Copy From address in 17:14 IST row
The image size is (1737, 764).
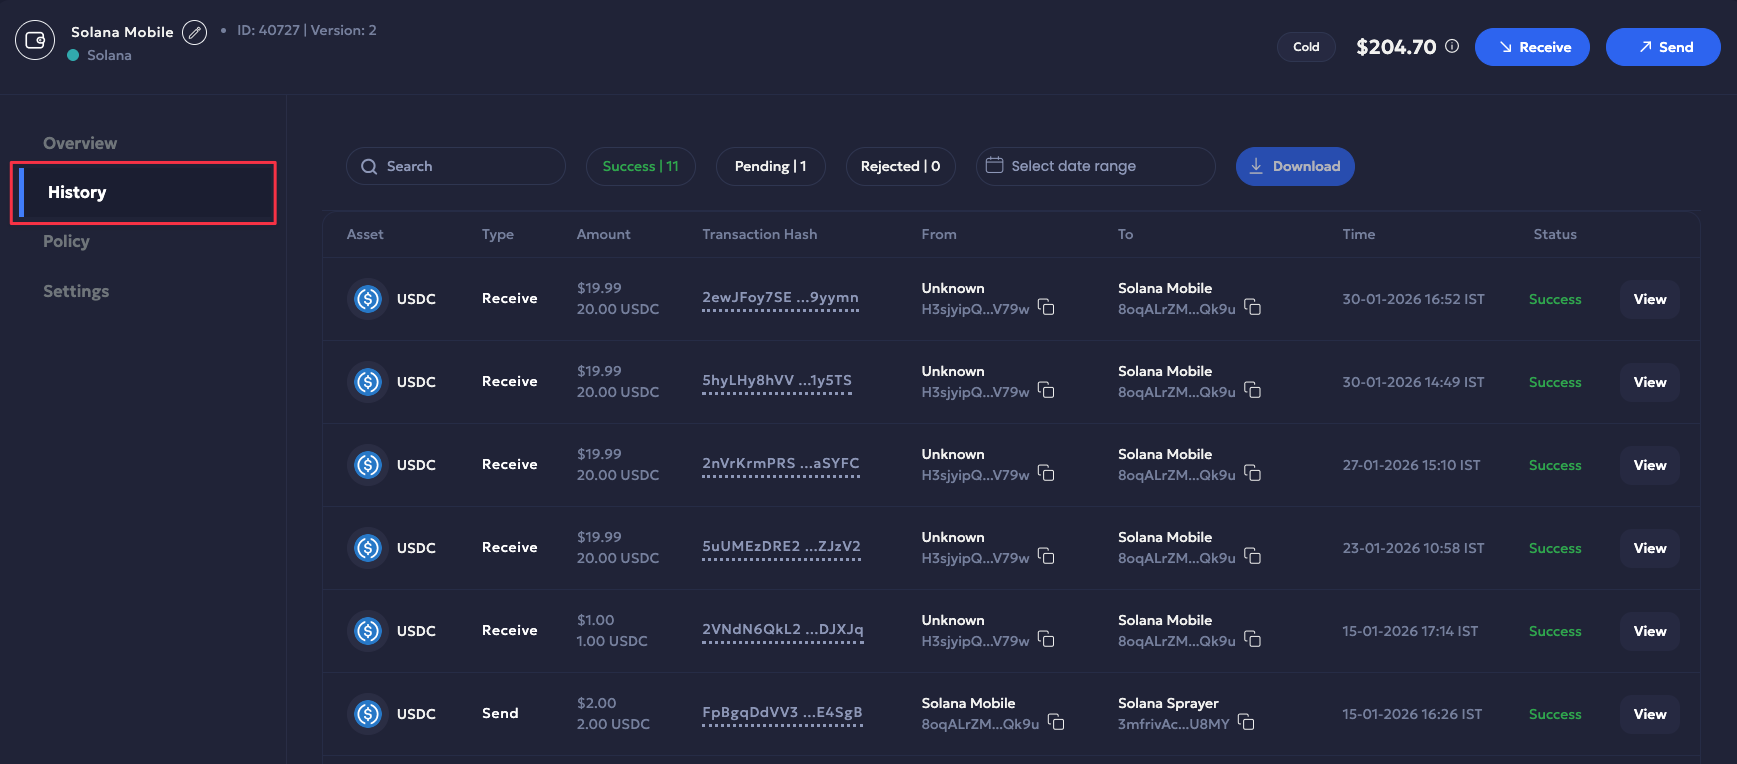1046,638
